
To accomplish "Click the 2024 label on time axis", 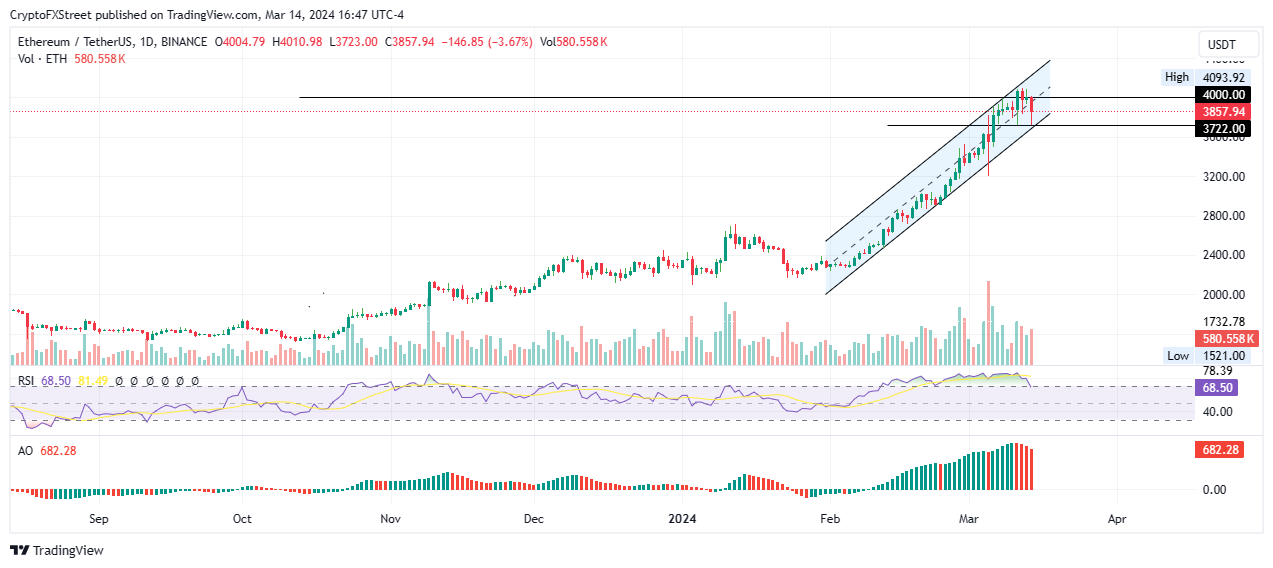I will [683, 519].
